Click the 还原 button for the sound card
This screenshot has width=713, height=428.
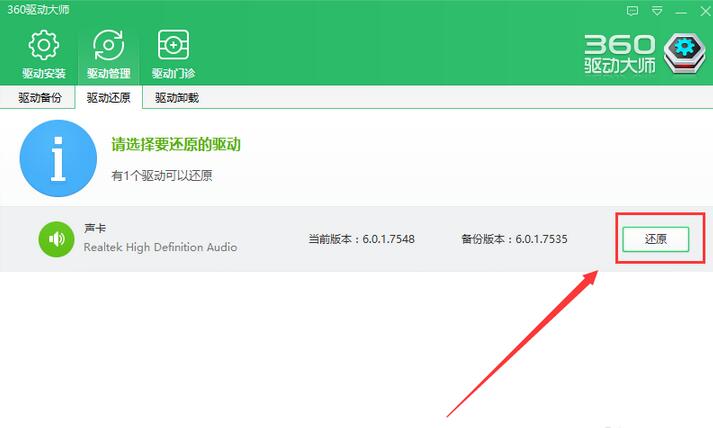coord(656,239)
